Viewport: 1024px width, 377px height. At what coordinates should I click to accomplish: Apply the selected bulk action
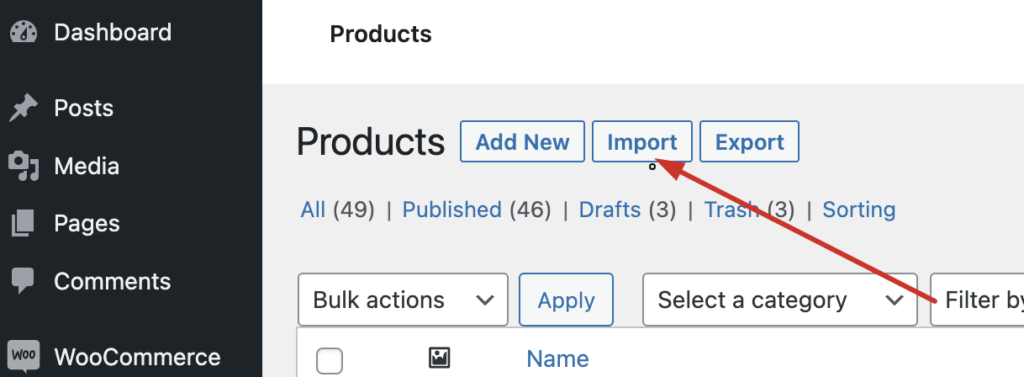(566, 300)
